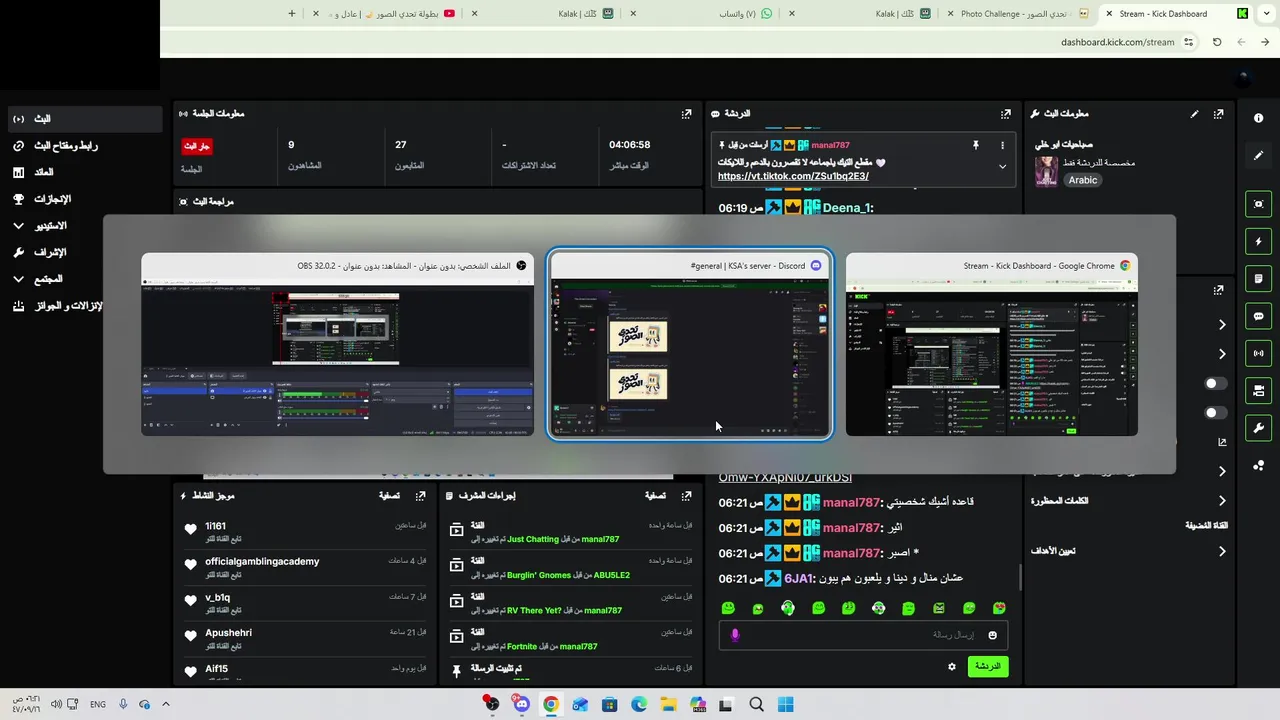The width and height of the screenshot is (1280, 720).
Task: Open pinned message three-dot options
Action: point(1002,146)
